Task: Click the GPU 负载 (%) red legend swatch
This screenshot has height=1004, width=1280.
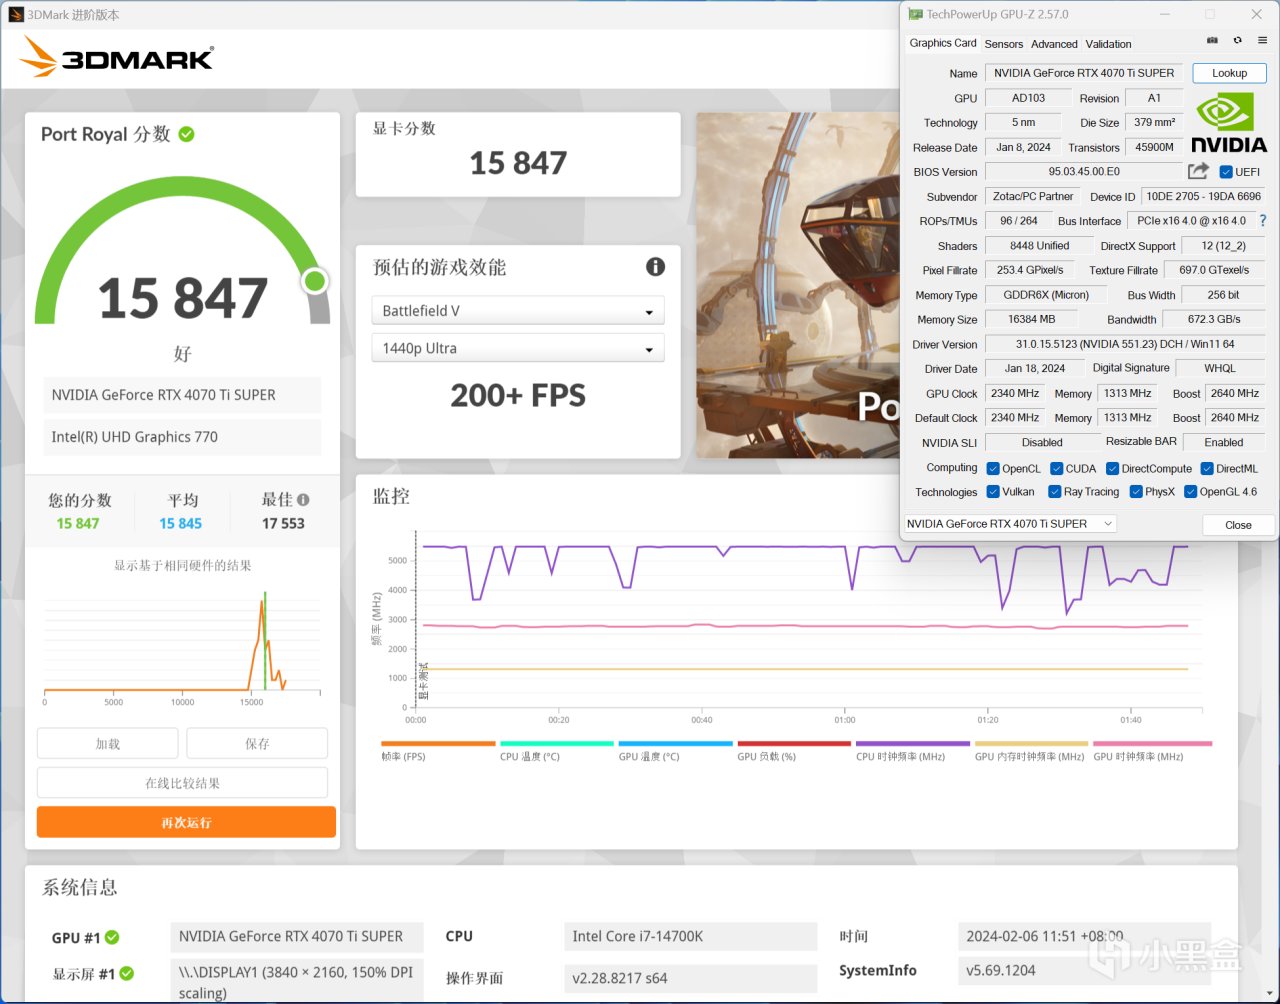Action: pos(794,744)
